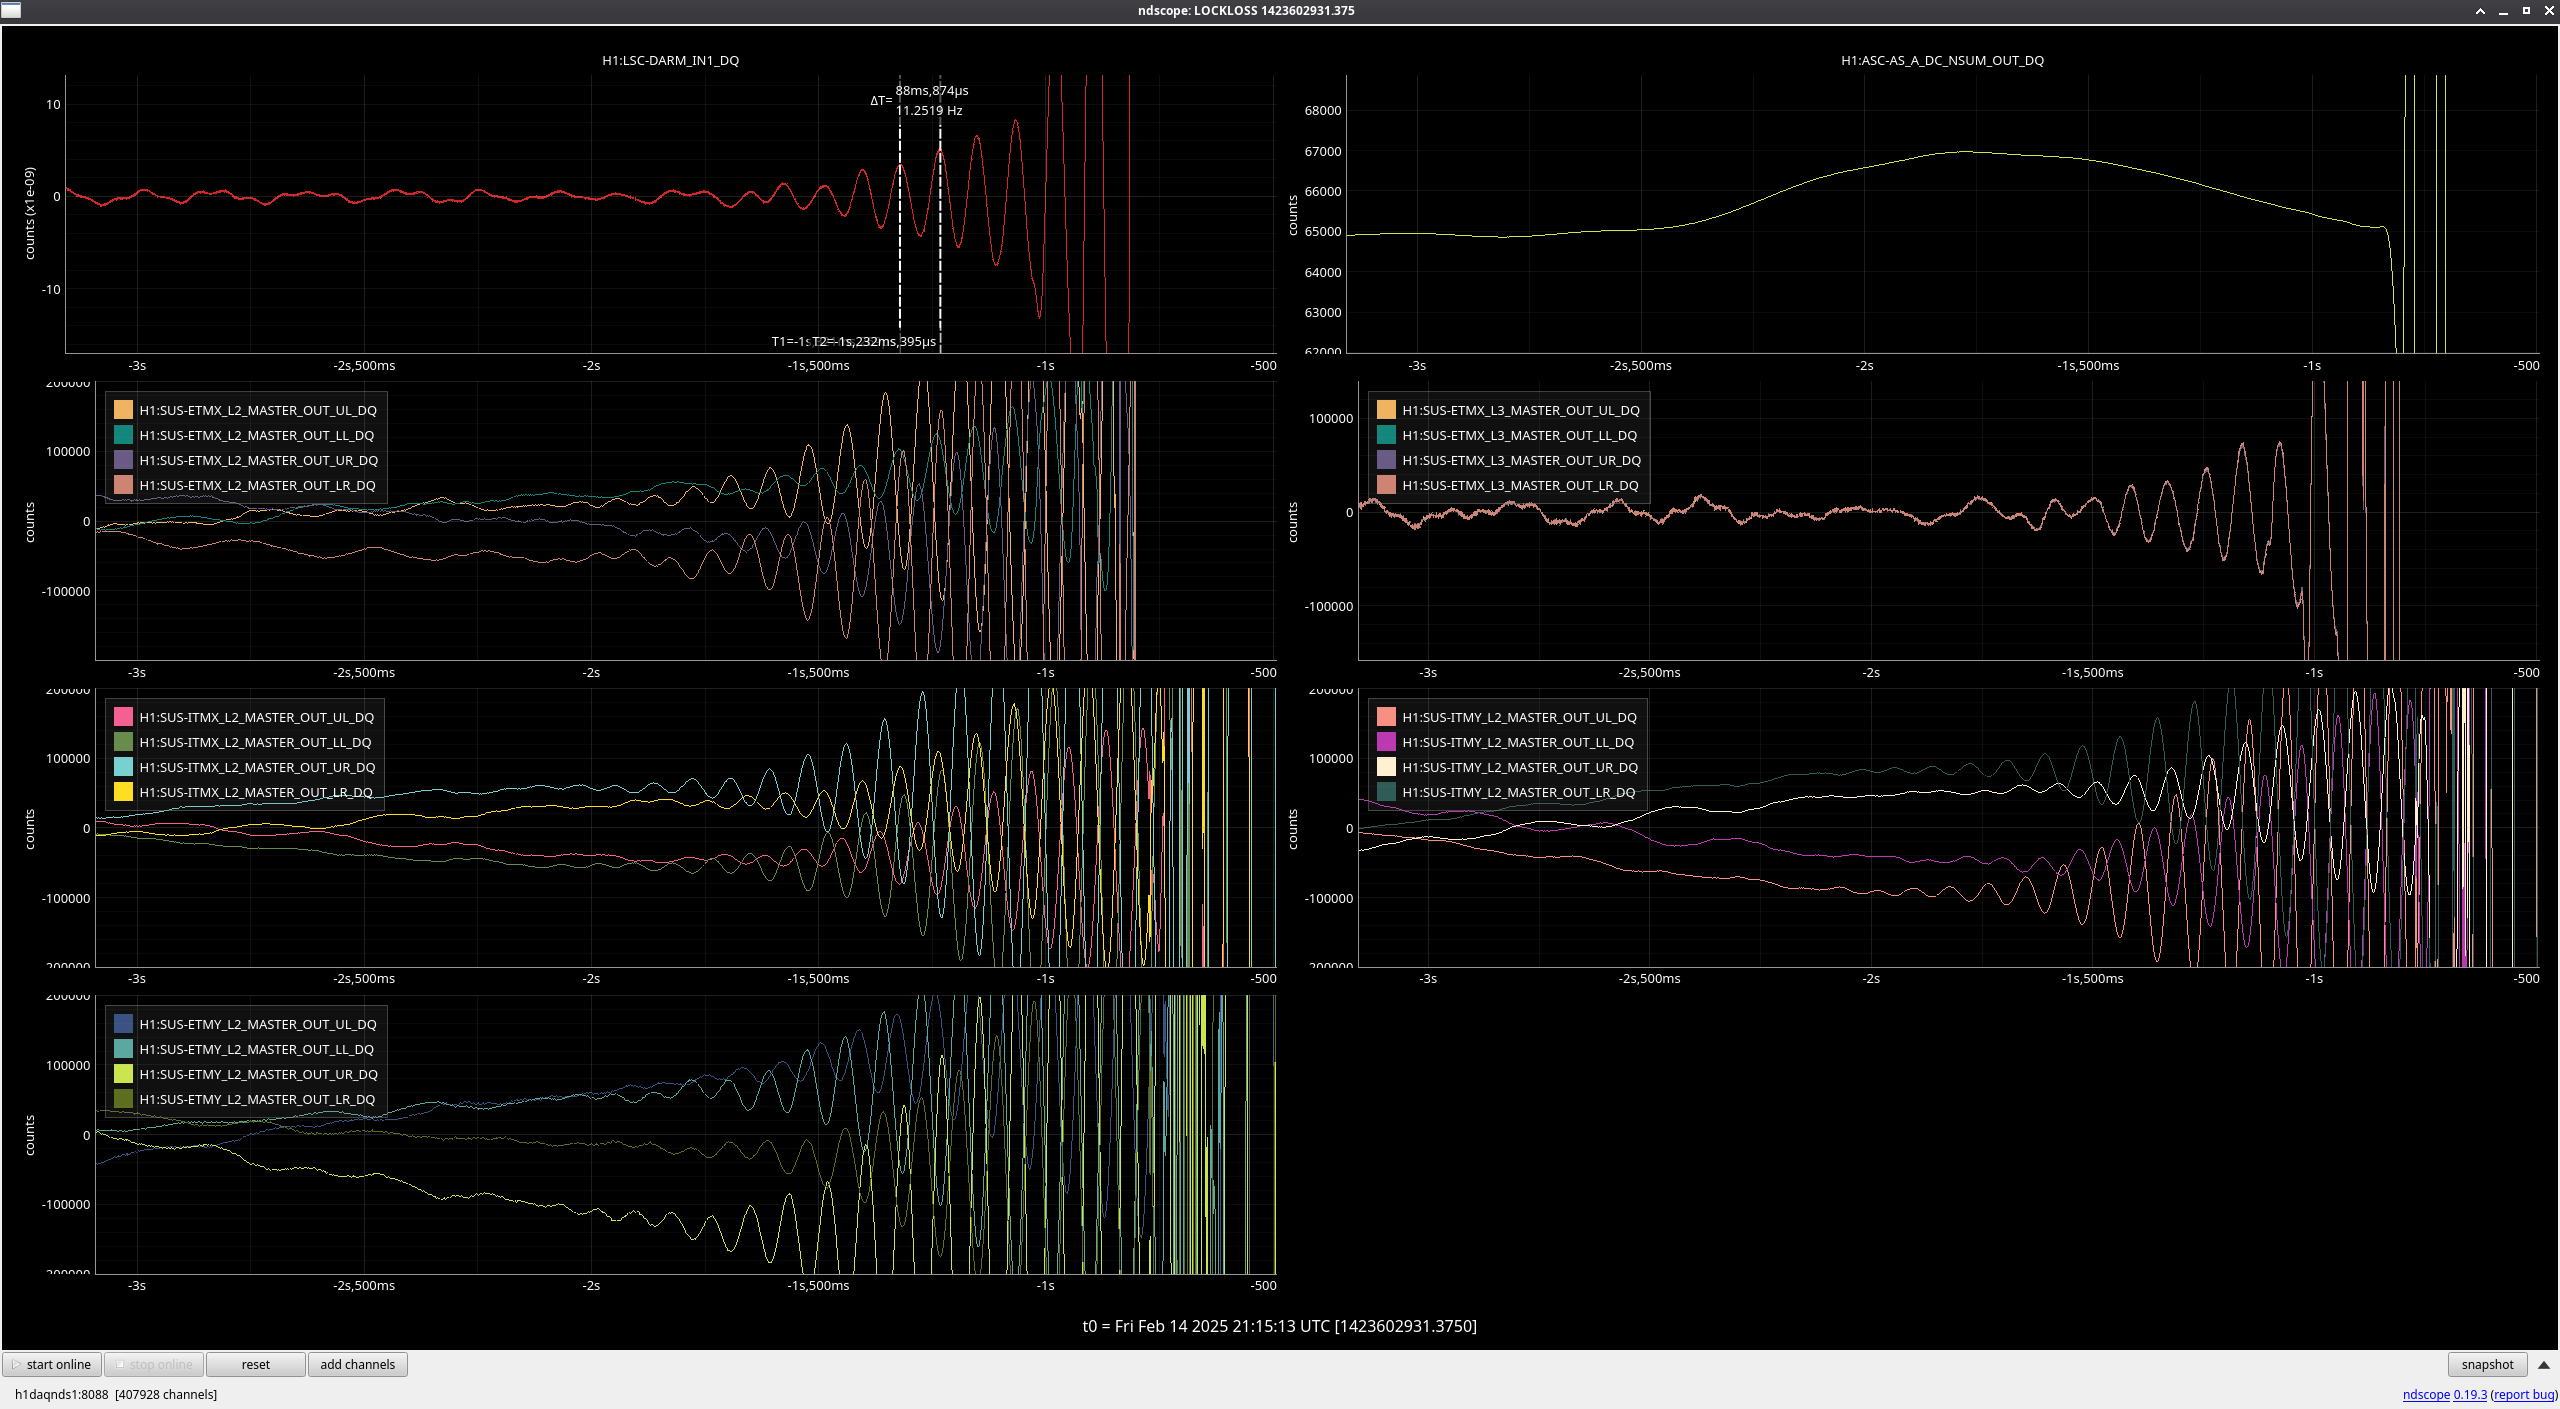
Task: Click the left dashed T1 cursor line
Action: (x=900, y=214)
